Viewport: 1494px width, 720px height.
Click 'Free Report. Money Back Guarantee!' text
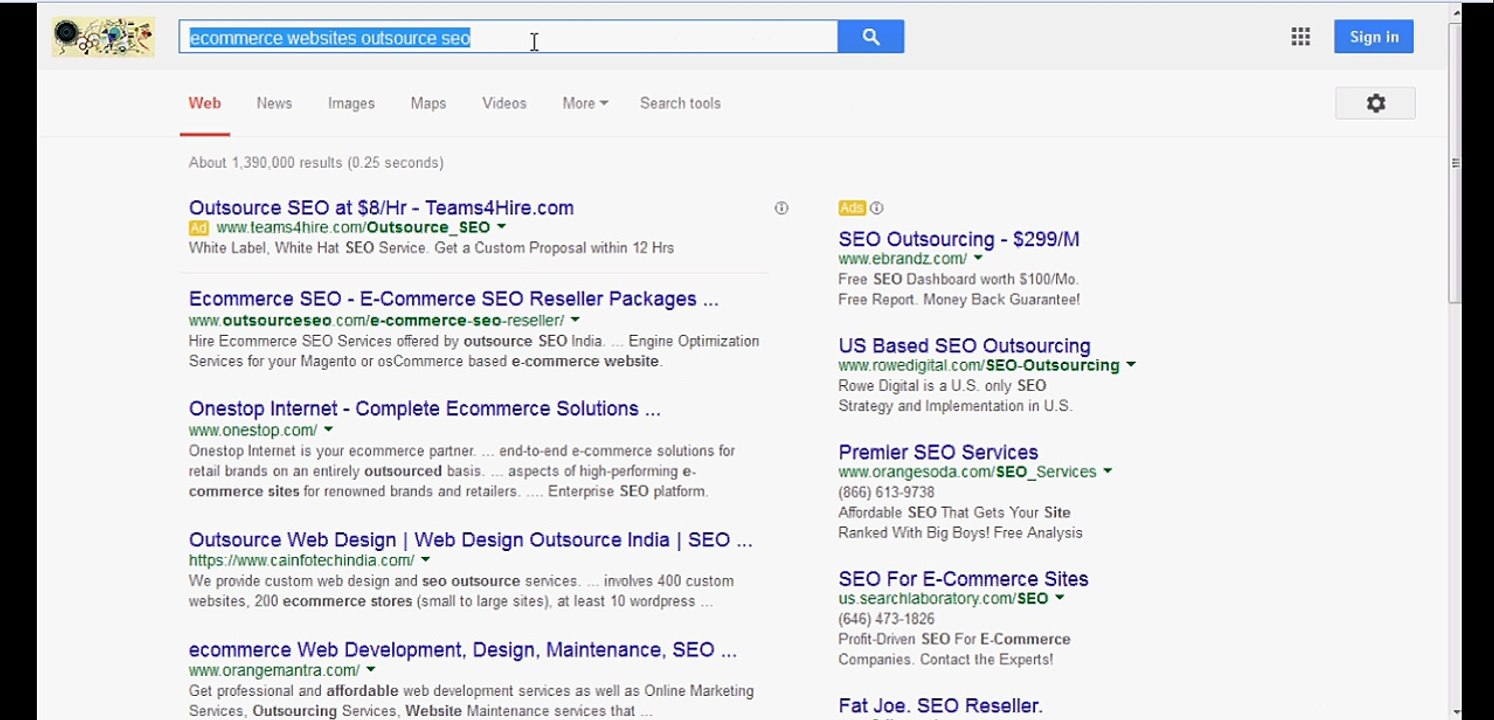(959, 299)
